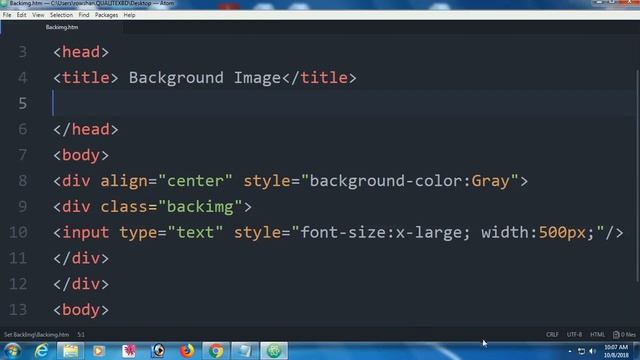Show hidden tray icons arrow
The width and height of the screenshot is (640, 360).
click(570, 351)
